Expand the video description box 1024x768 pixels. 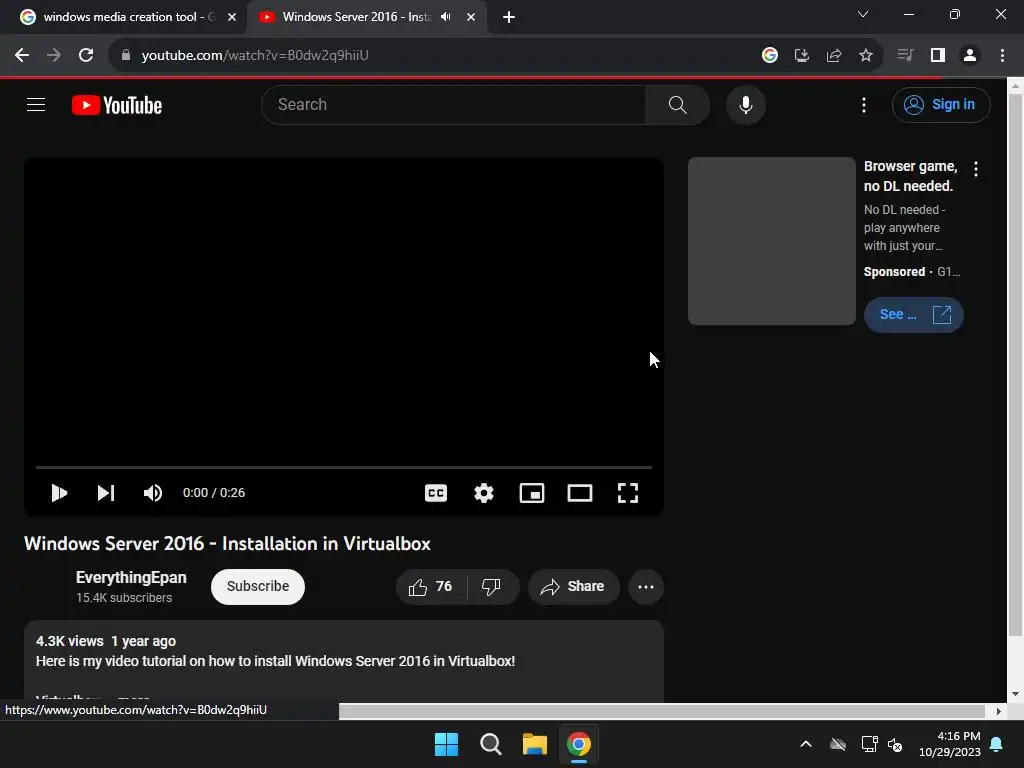point(344,662)
